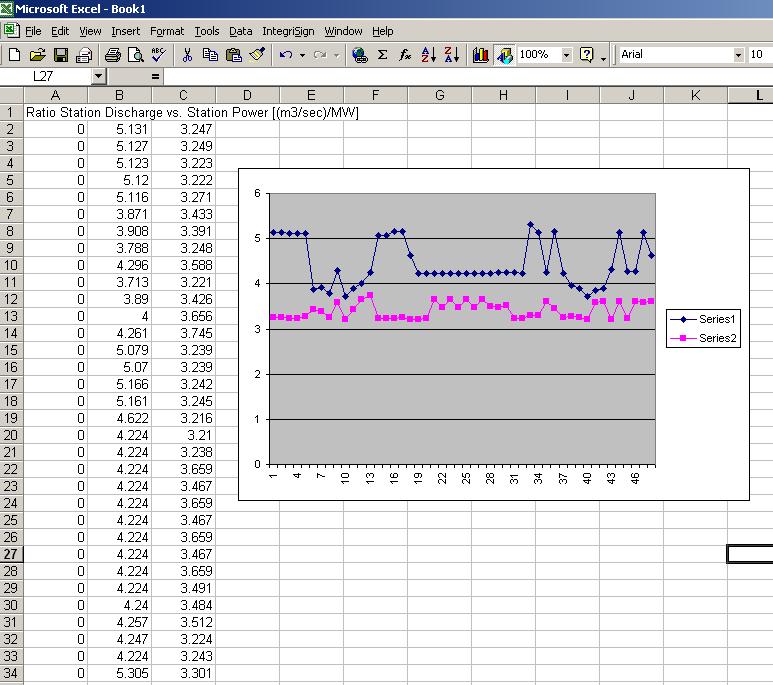The width and height of the screenshot is (773, 685).
Task: Open the Window menu
Action: [x=343, y=31]
